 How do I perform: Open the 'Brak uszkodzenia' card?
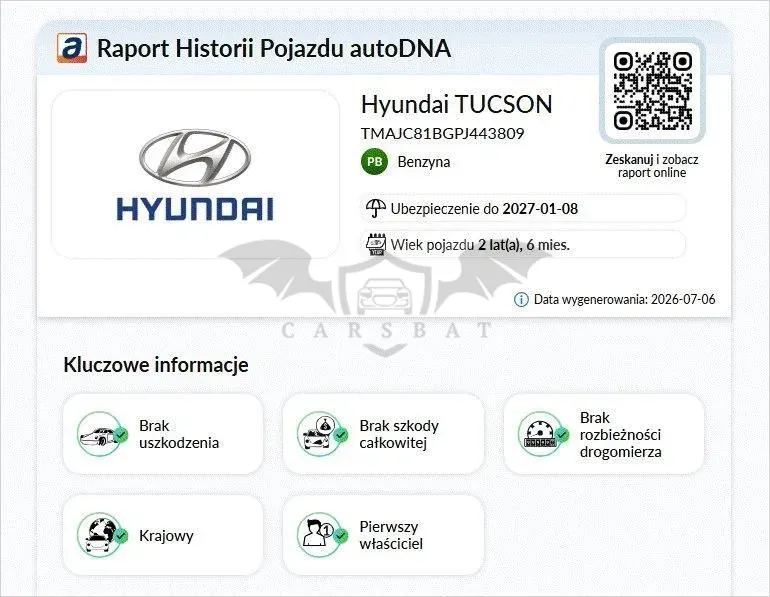163,434
